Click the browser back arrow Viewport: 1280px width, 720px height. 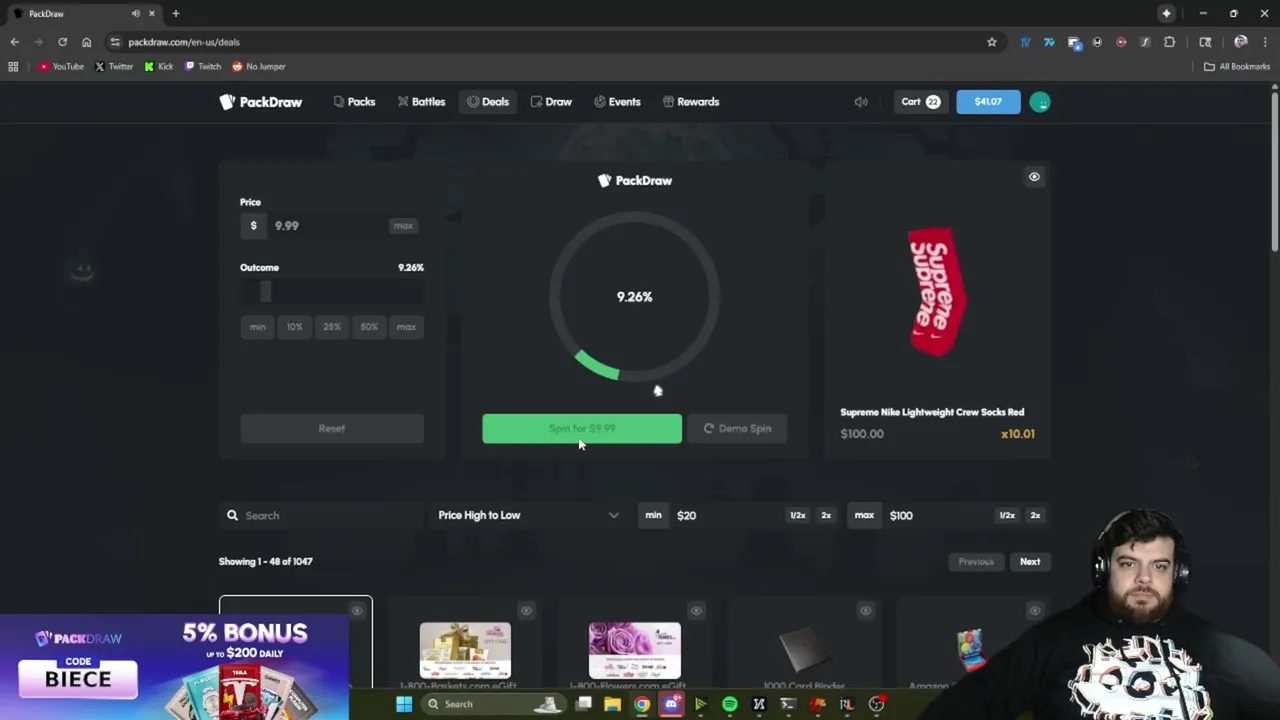coord(14,42)
